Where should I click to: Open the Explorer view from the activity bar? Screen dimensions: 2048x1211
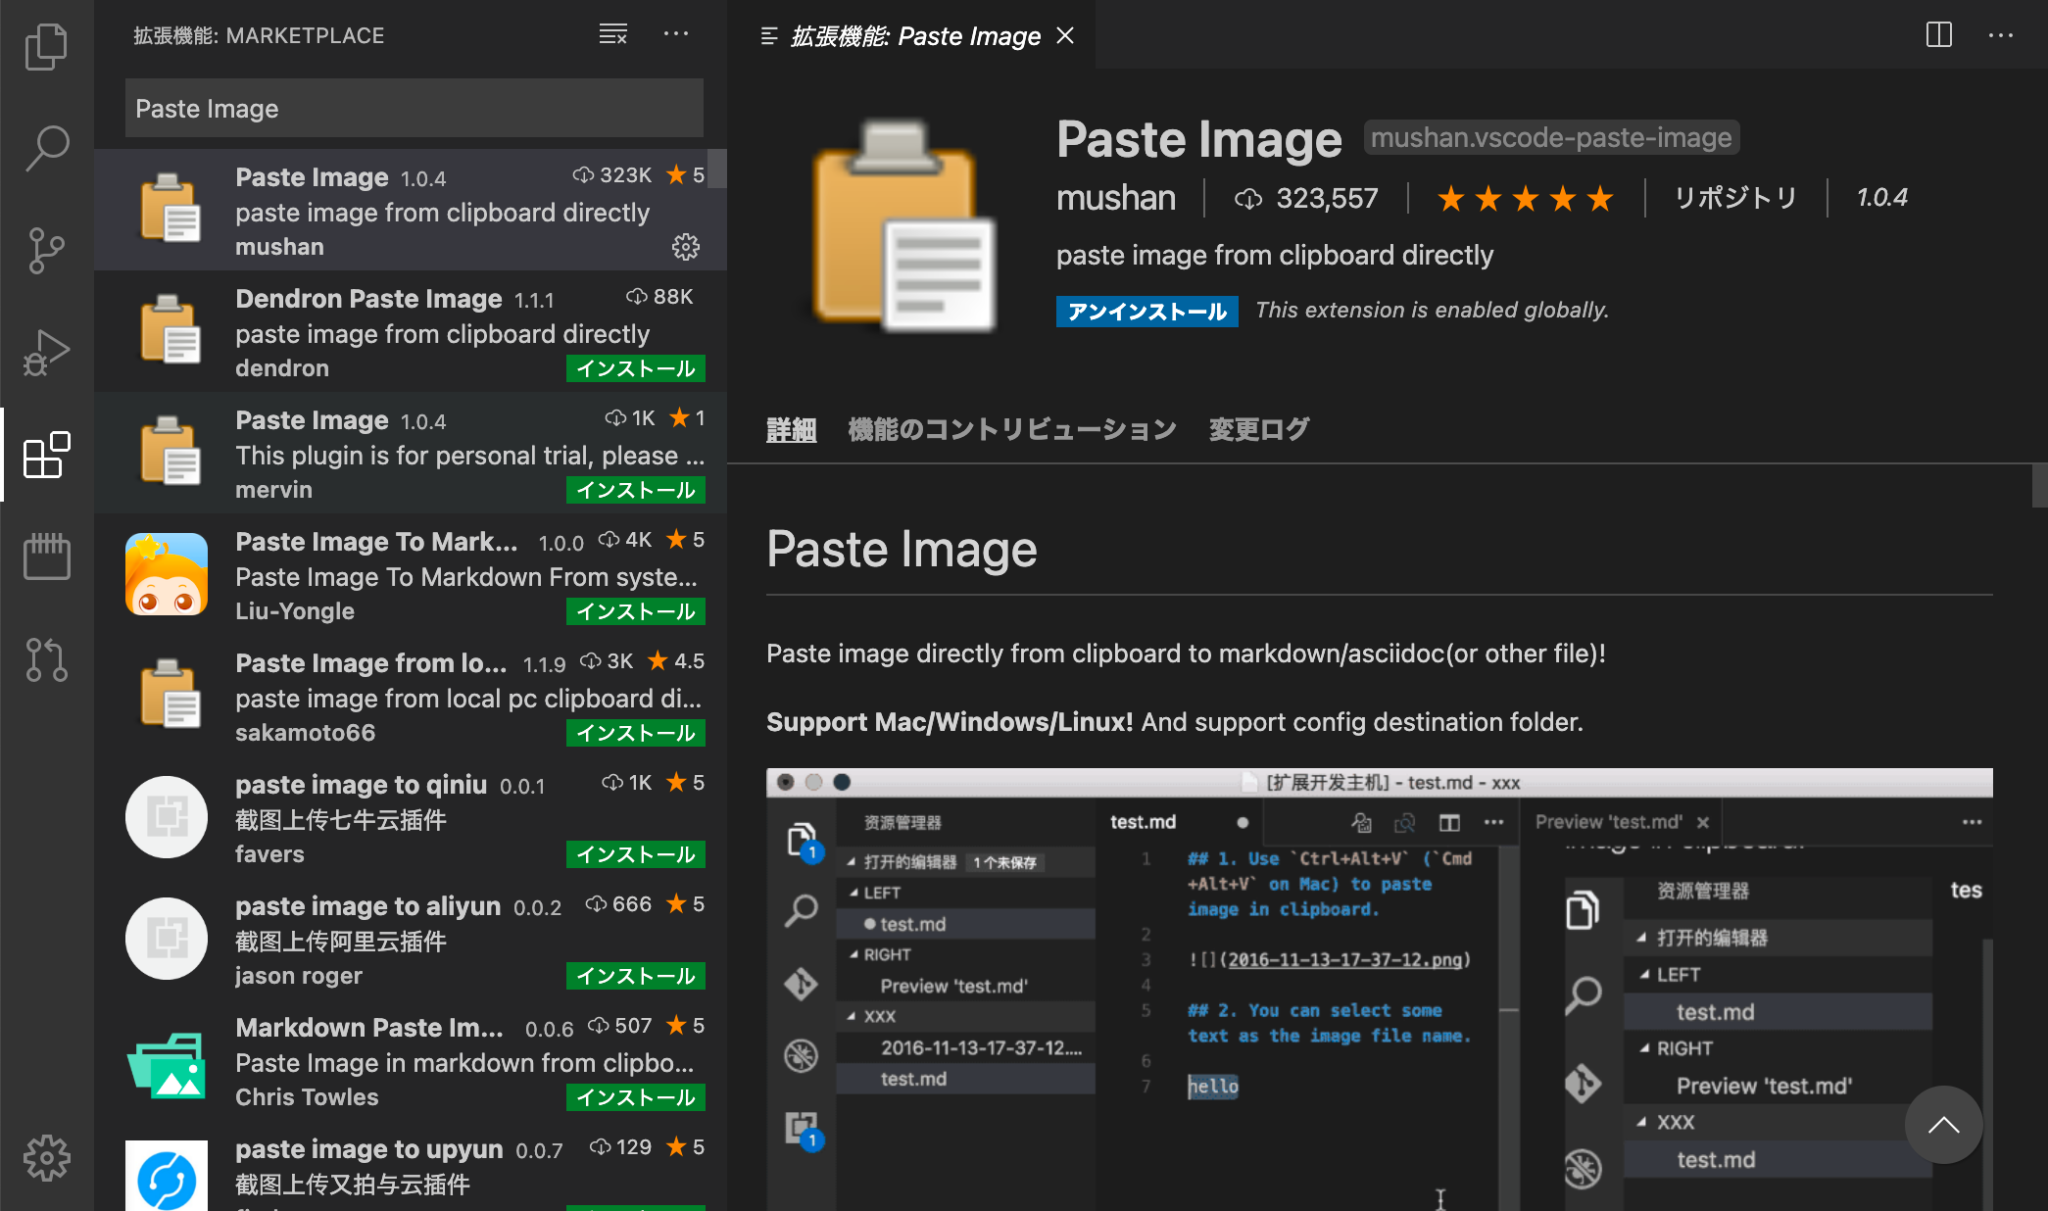pos(46,46)
